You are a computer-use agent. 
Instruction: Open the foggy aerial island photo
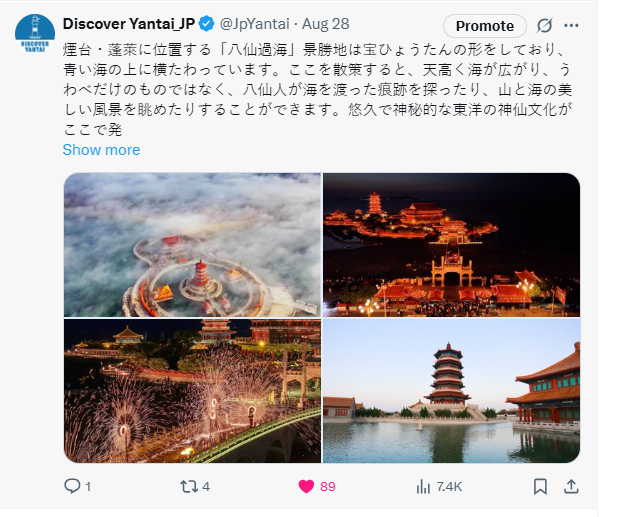[x=192, y=245]
